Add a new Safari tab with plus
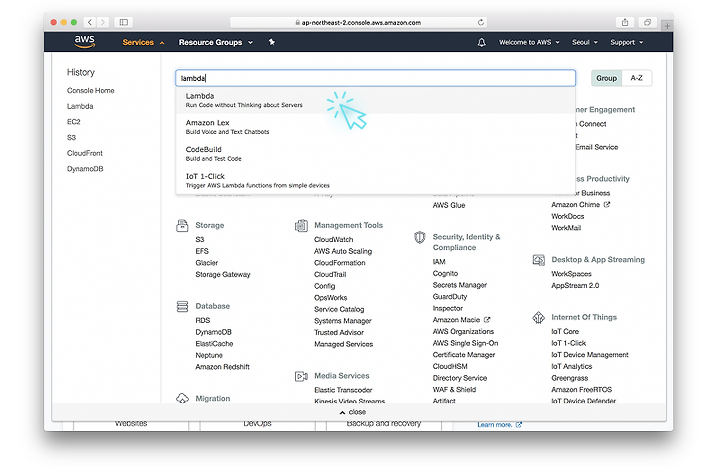This screenshot has width=720, height=467. tap(667, 26)
